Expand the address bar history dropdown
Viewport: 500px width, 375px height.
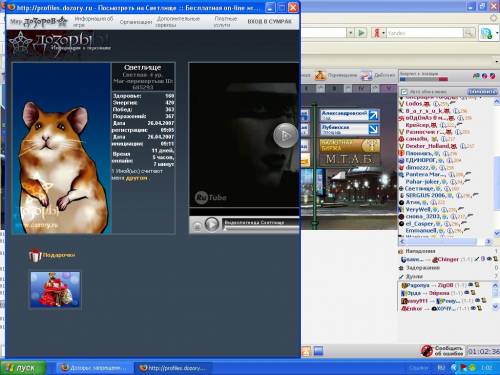point(350,33)
